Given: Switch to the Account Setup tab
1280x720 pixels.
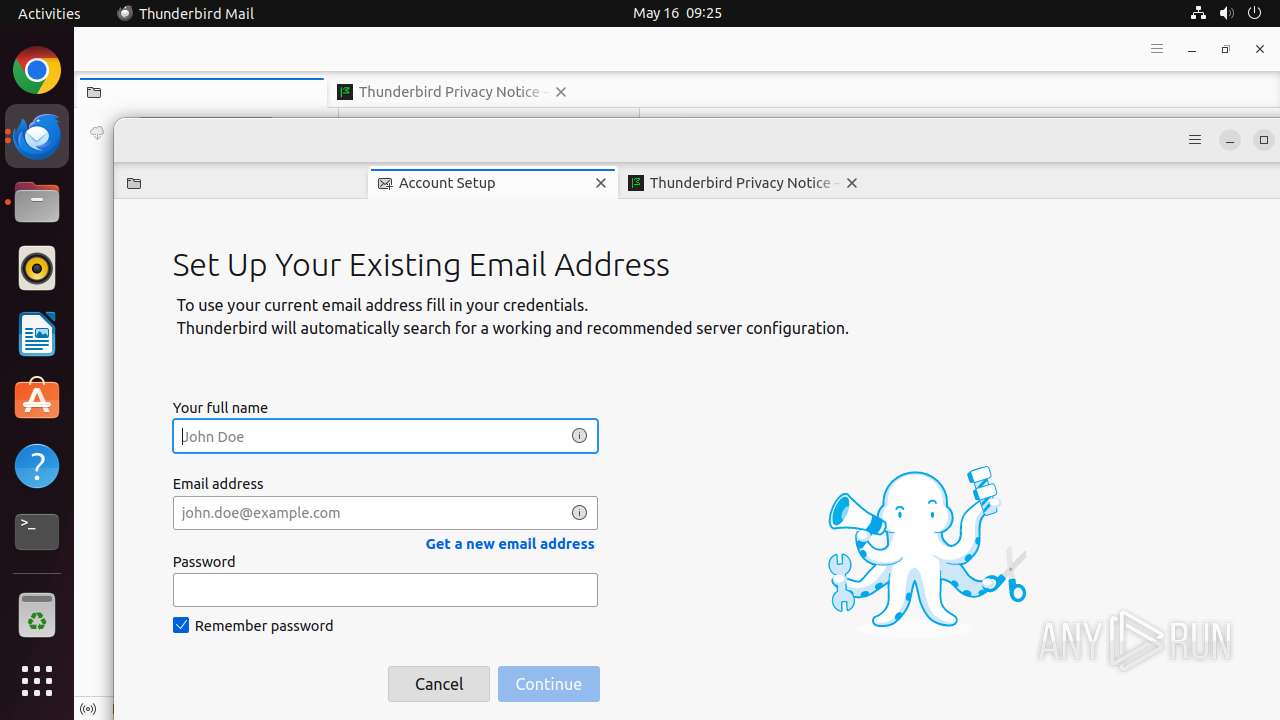Looking at the screenshot, I should tap(493, 183).
